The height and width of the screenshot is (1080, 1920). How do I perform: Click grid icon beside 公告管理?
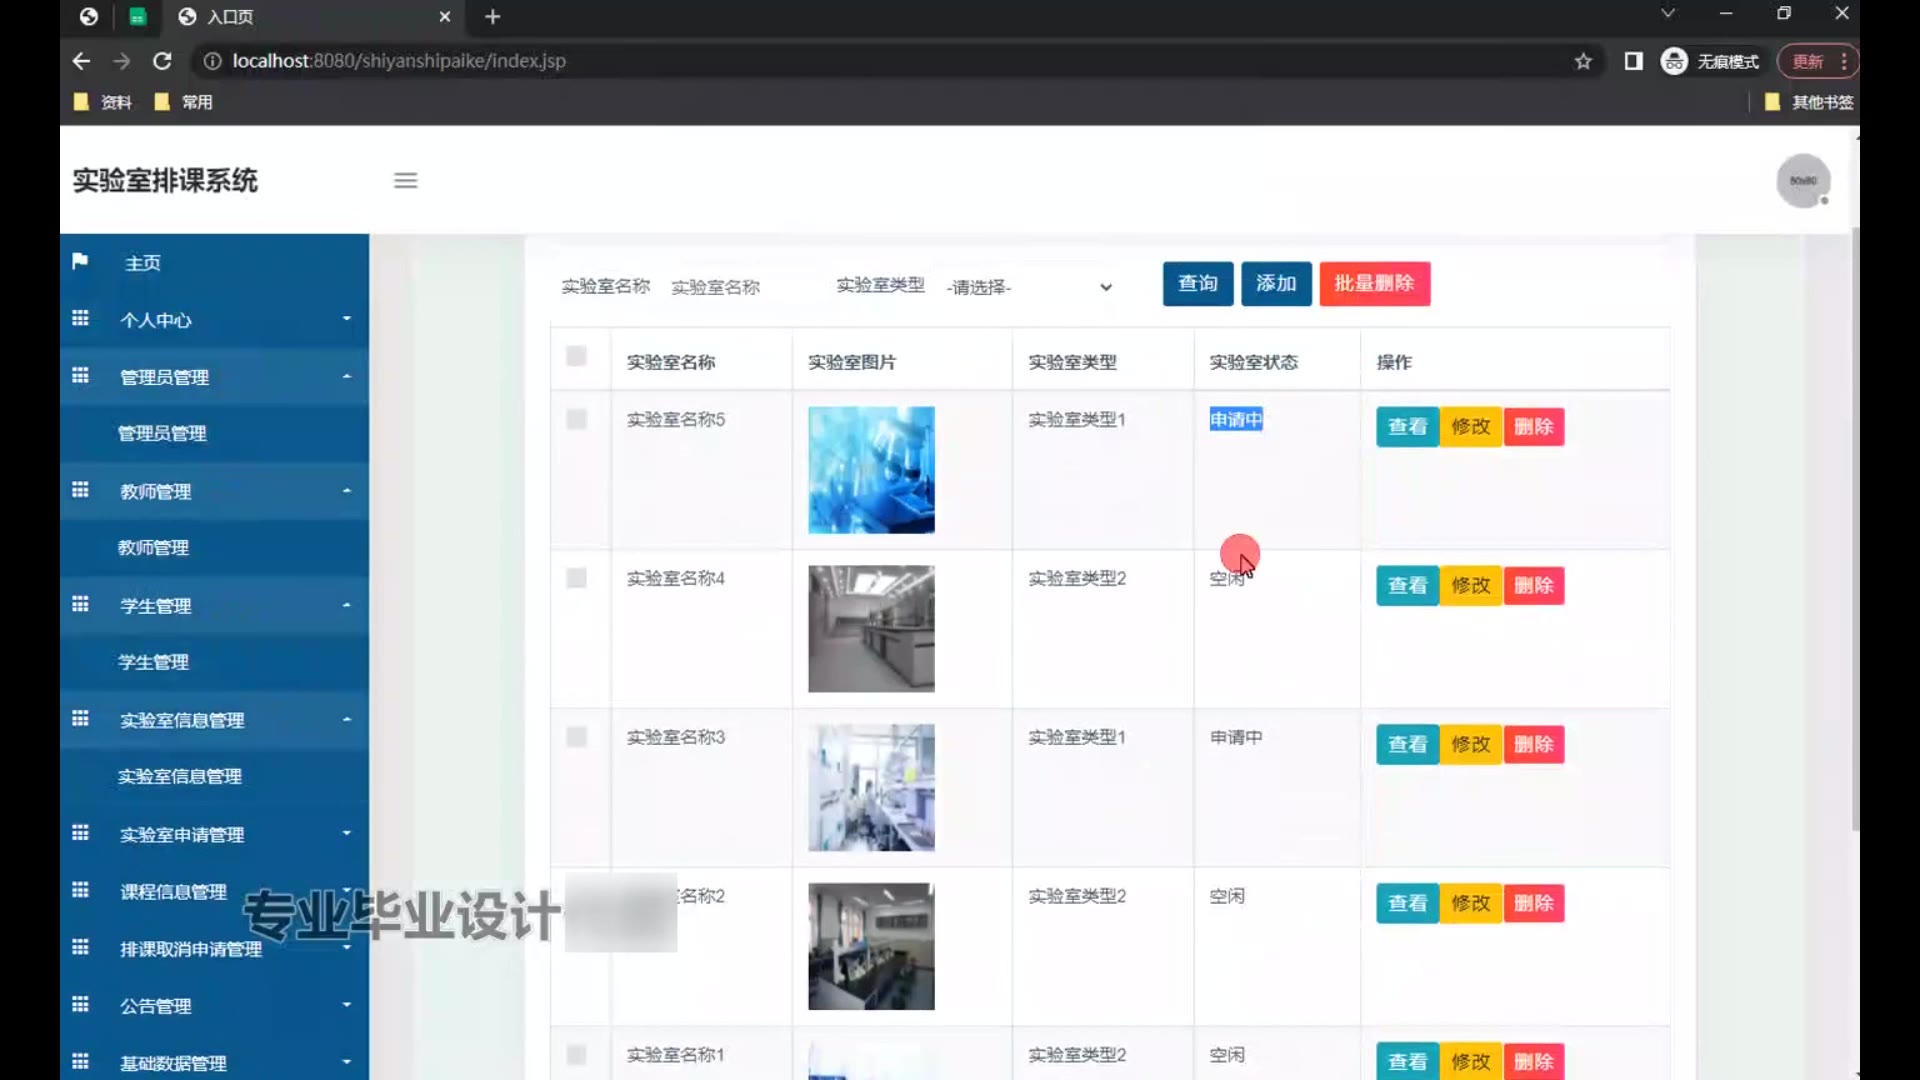tap(80, 1004)
